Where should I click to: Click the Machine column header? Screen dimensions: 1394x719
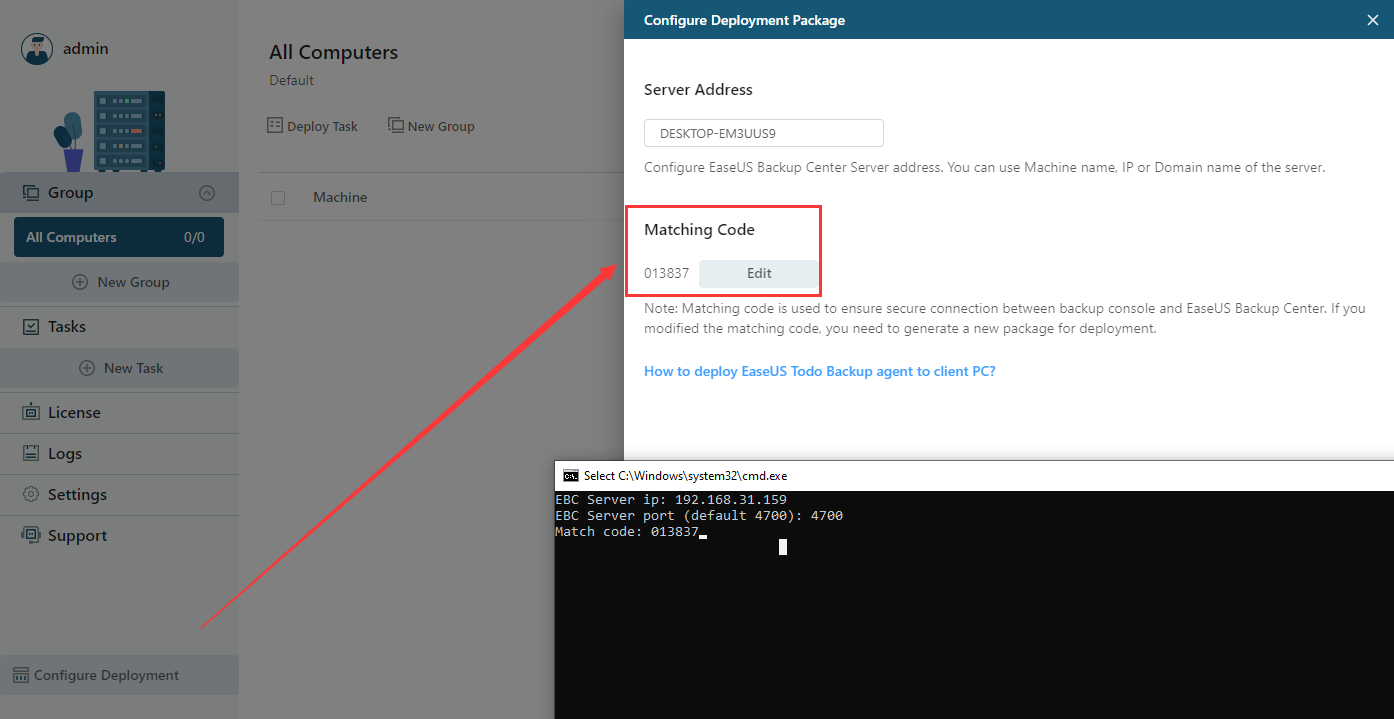click(340, 197)
